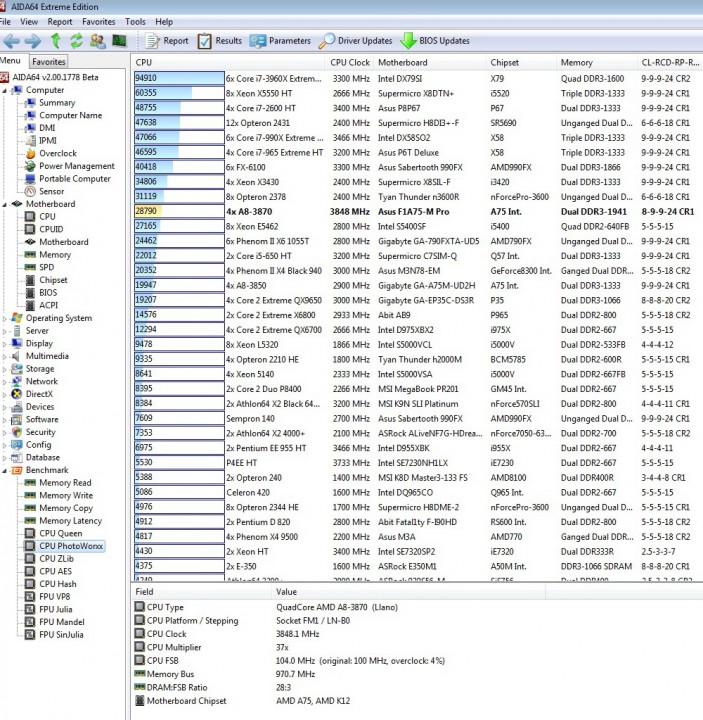Open the Tools menu

(x=135, y=22)
